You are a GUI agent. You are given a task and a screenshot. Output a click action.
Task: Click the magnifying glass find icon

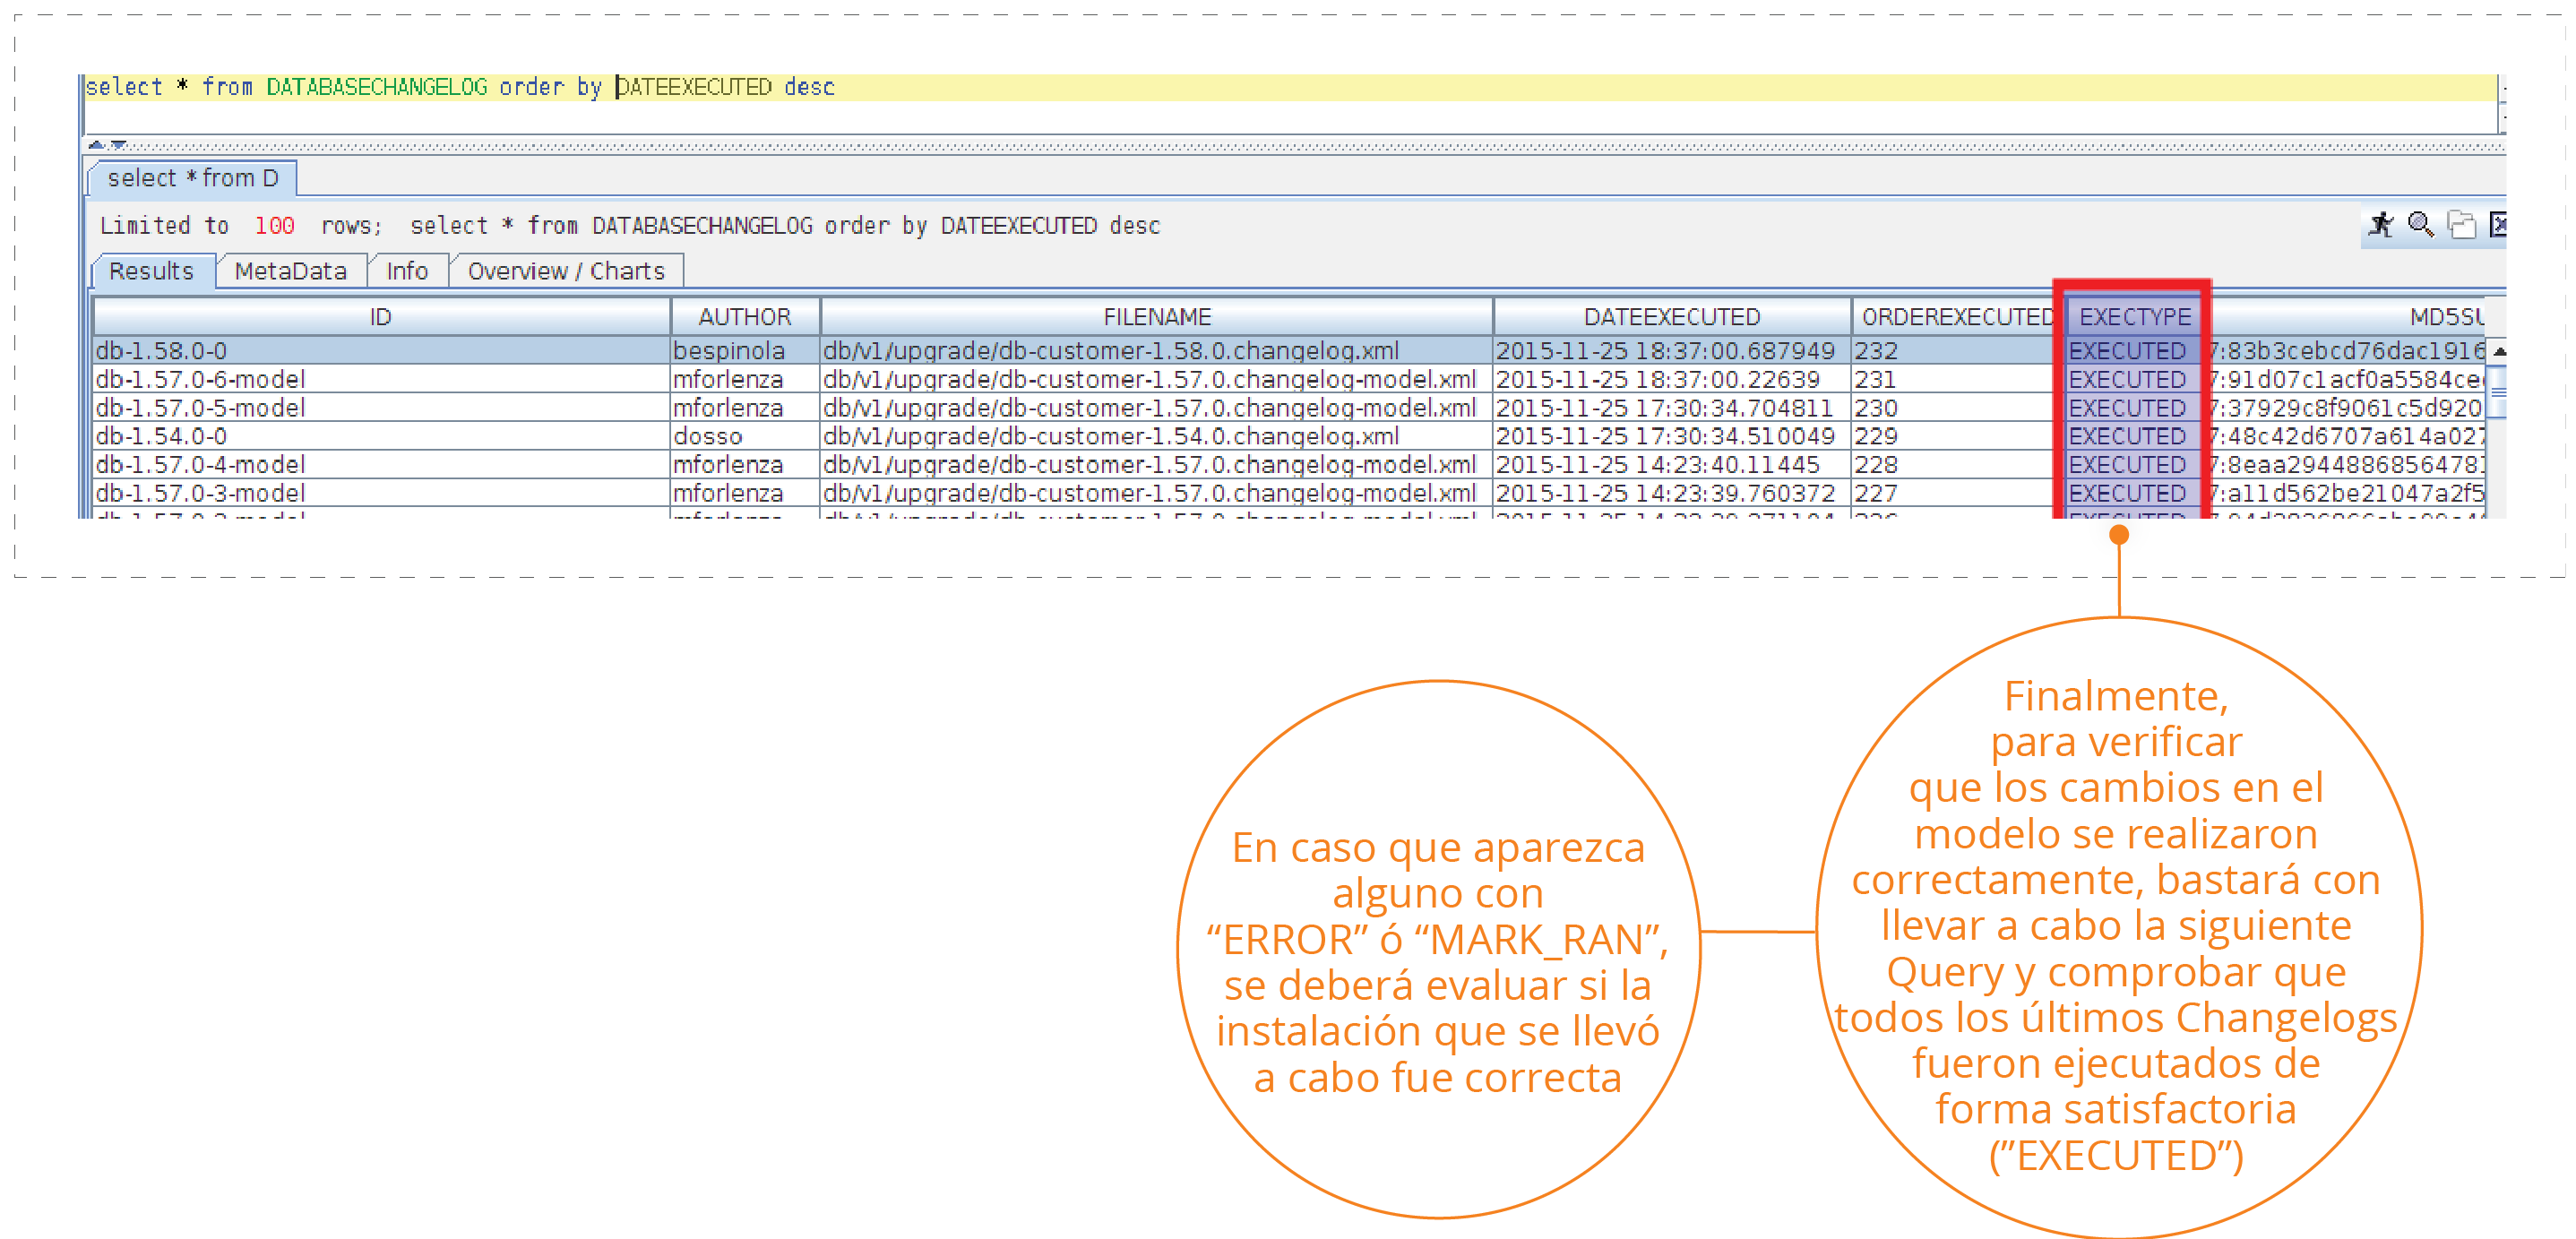coord(2420,225)
